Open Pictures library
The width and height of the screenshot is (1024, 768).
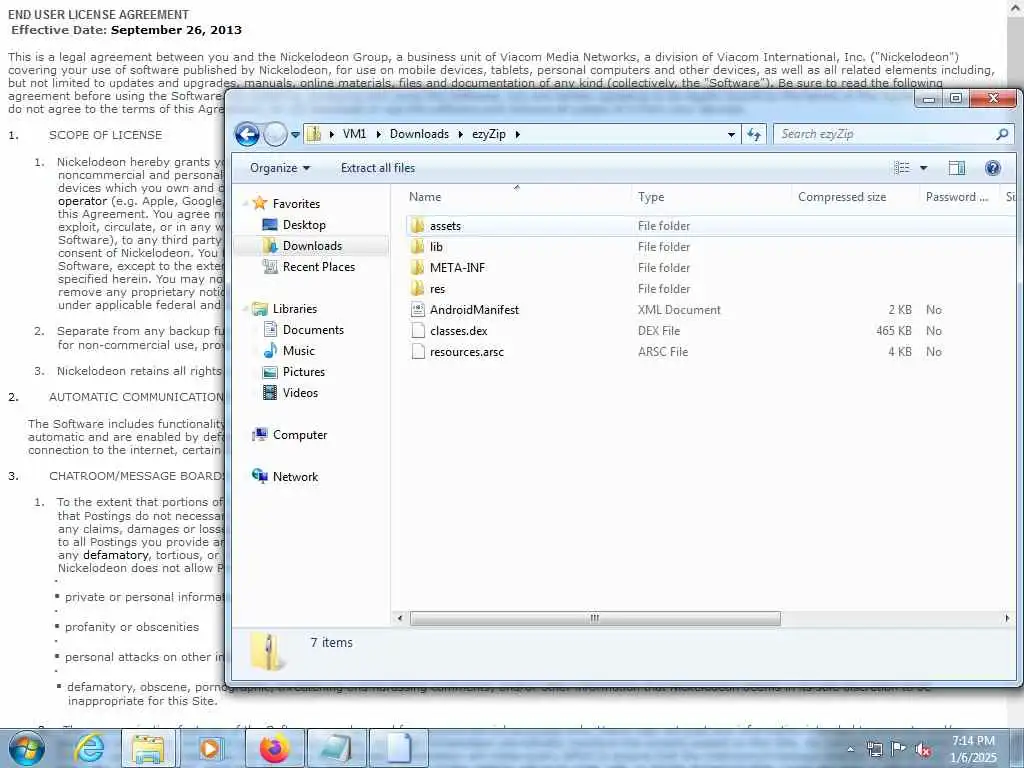304,372
